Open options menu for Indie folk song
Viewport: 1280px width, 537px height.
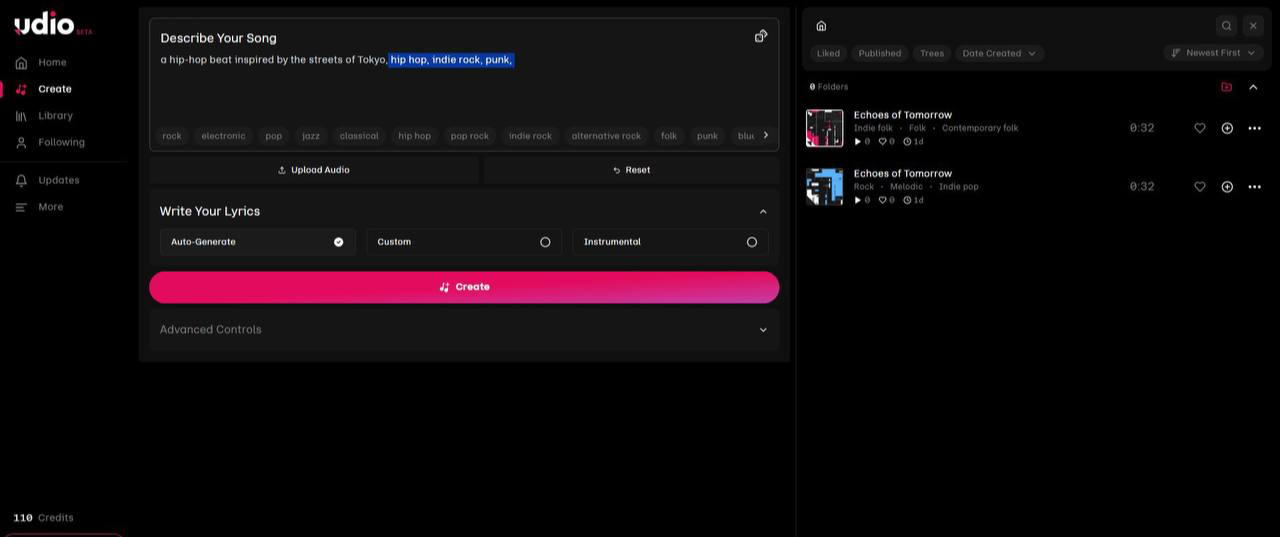pos(1254,128)
